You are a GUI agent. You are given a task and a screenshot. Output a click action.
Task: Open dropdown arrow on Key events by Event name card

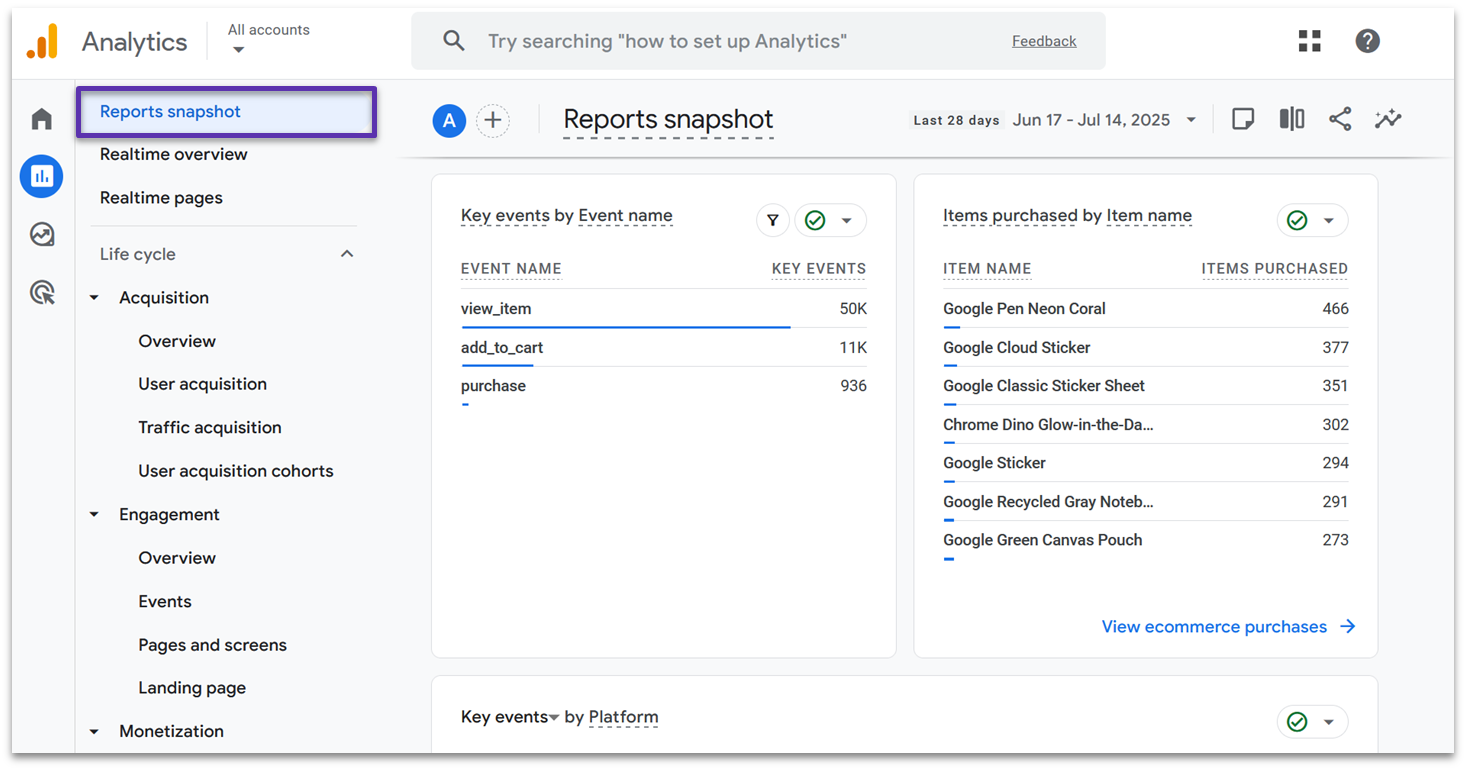click(846, 221)
